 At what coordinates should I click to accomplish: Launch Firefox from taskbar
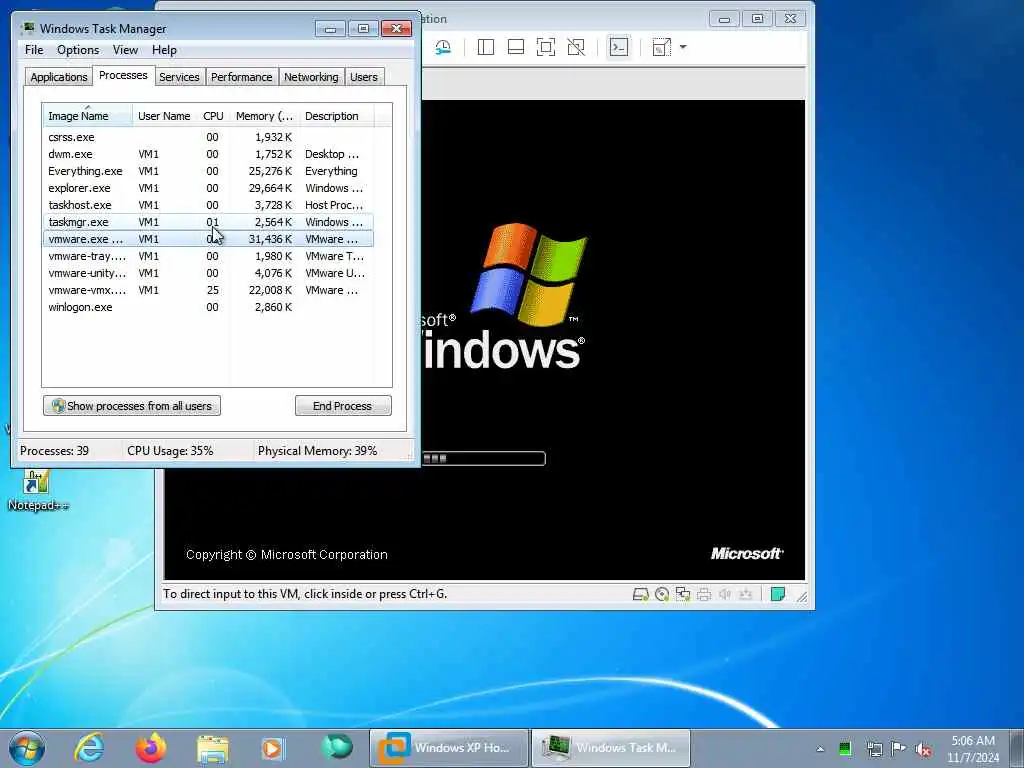[151, 748]
